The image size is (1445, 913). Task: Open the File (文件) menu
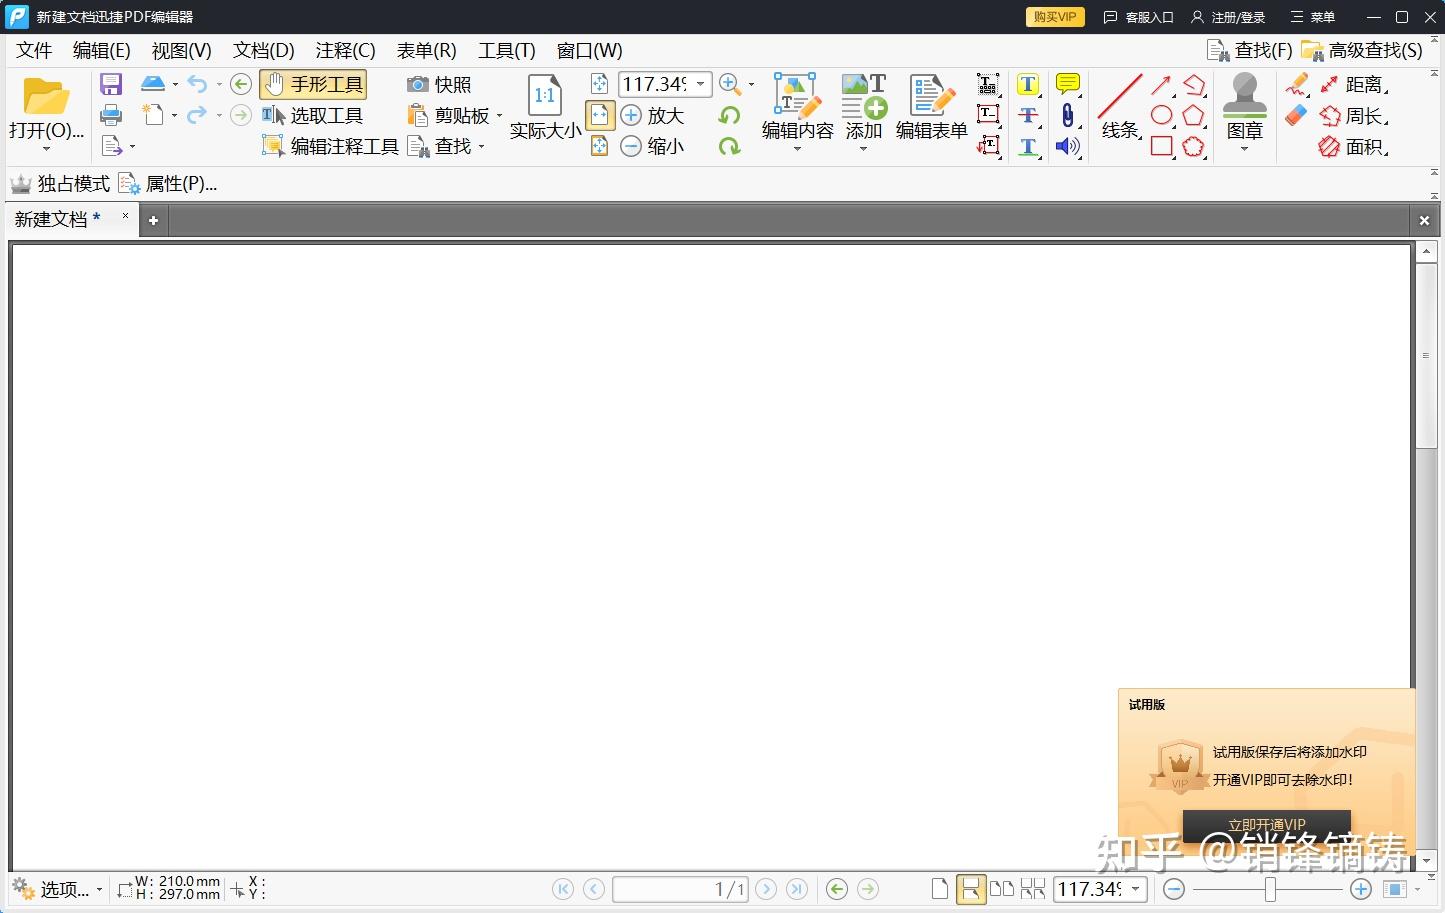point(34,50)
